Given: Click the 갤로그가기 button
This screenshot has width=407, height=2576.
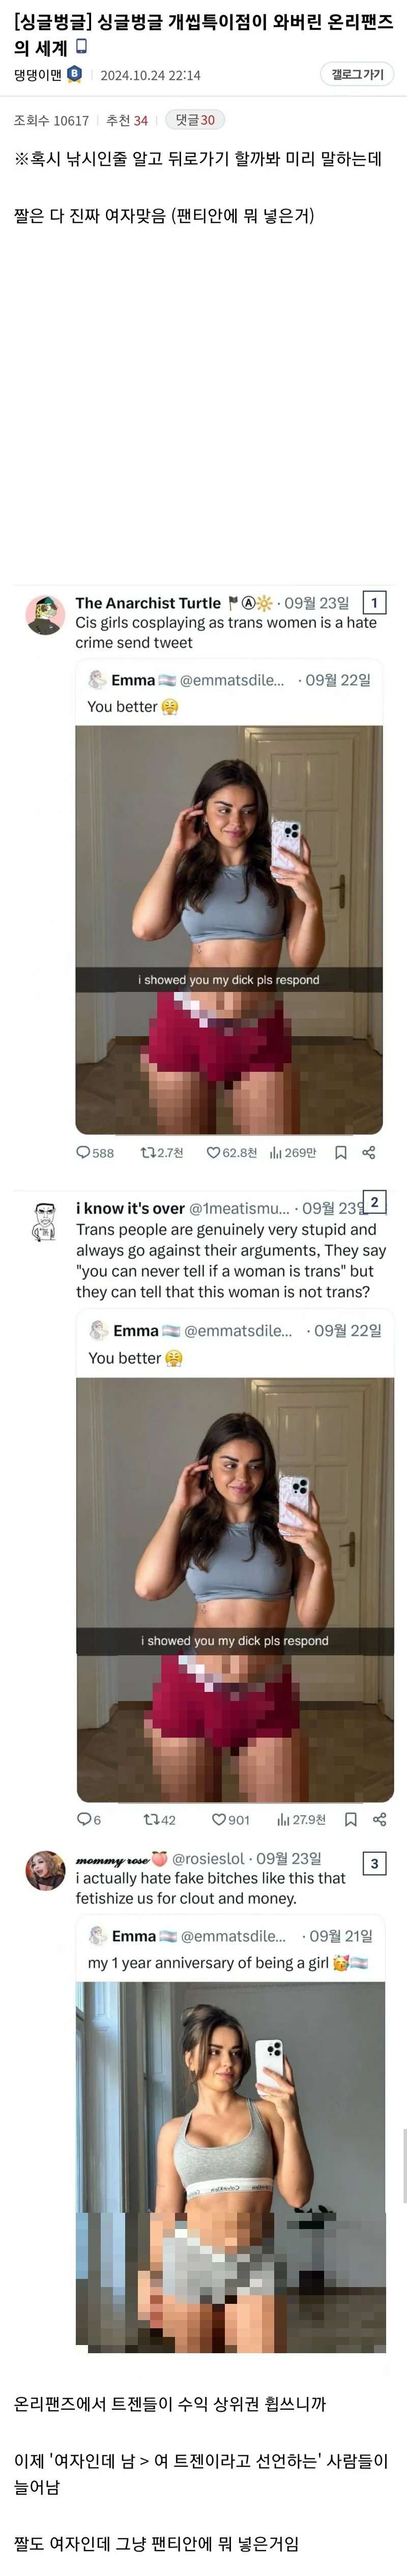Looking at the screenshot, I should coord(357,74).
